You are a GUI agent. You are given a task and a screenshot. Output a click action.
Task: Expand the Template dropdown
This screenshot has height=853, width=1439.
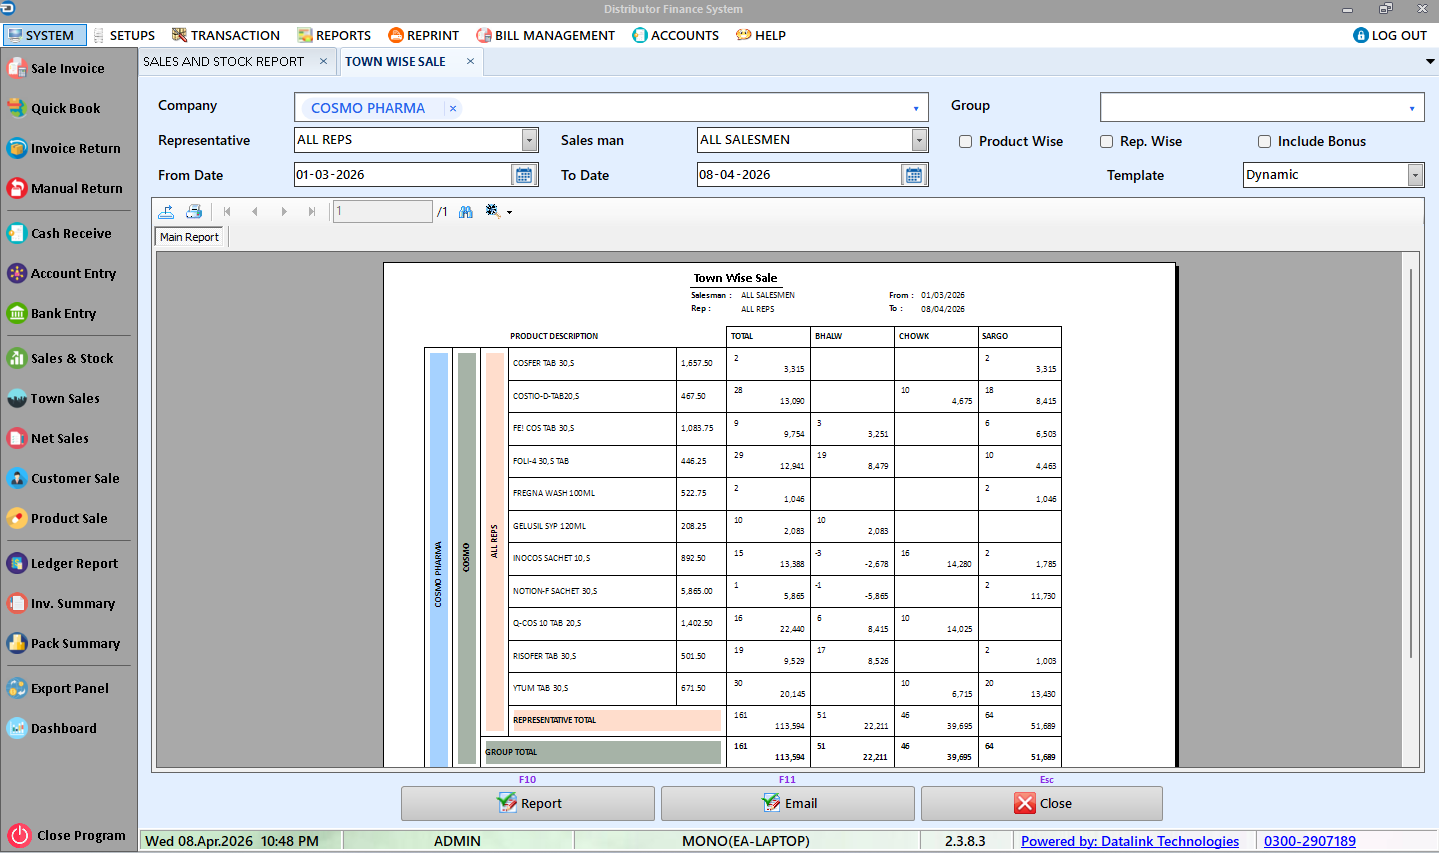[x=1415, y=175]
